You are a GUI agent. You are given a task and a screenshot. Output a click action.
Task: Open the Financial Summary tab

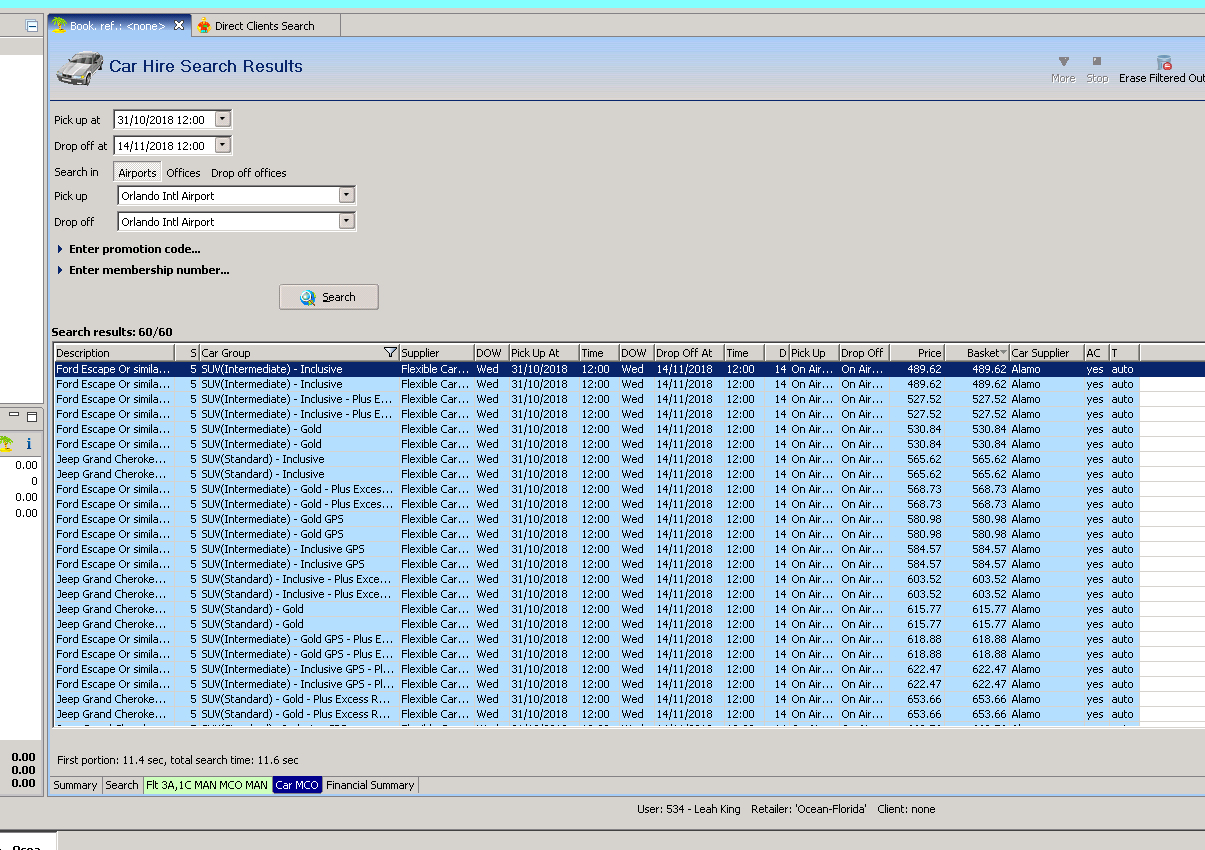[370, 785]
